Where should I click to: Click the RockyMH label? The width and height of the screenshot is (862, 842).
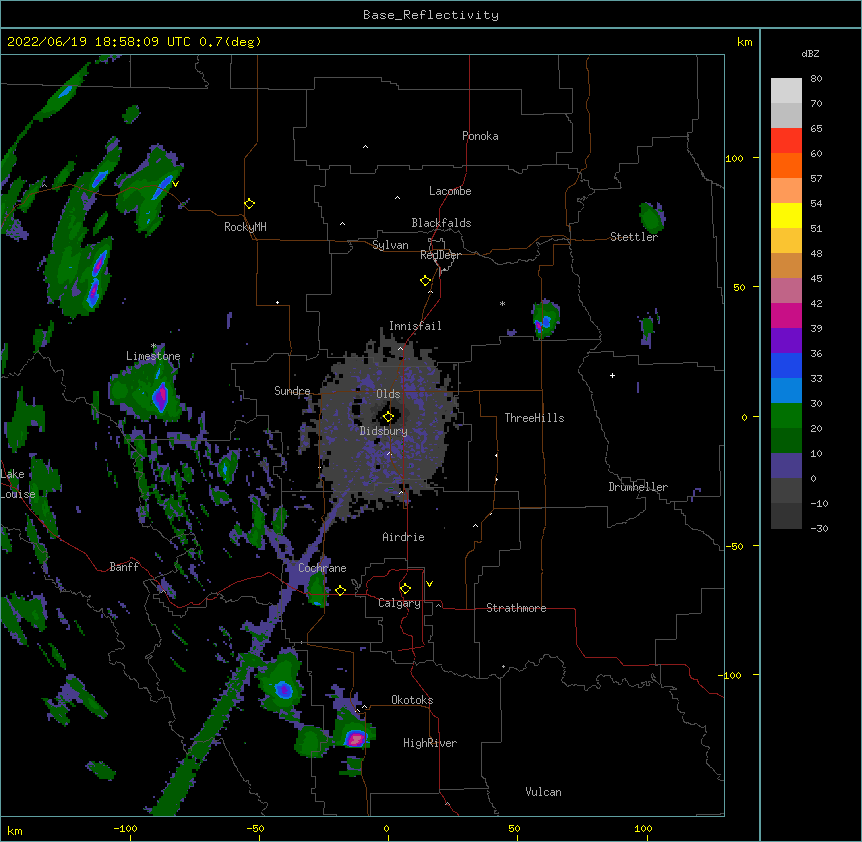(x=245, y=227)
